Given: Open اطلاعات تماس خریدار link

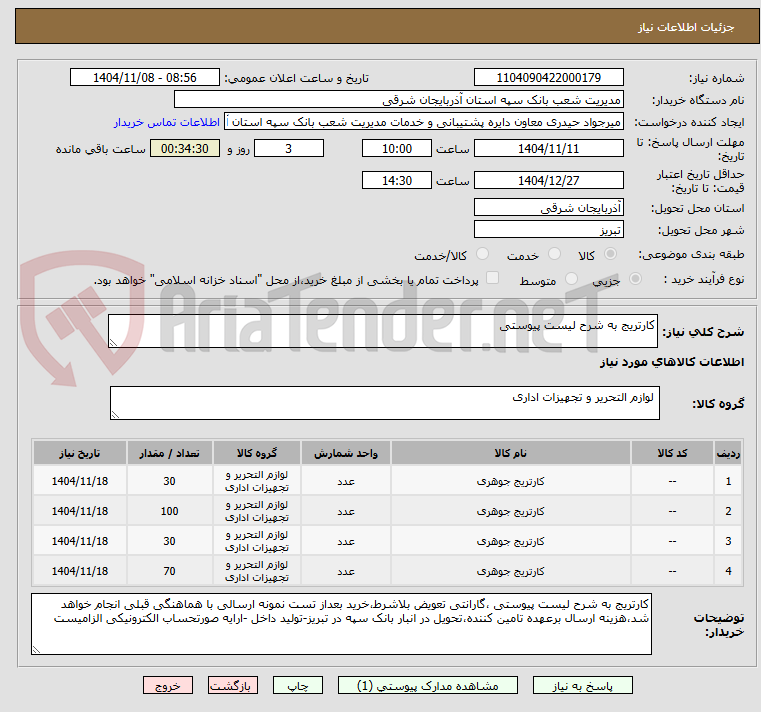Looking at the screenshot, I should (x=167, y=122).
